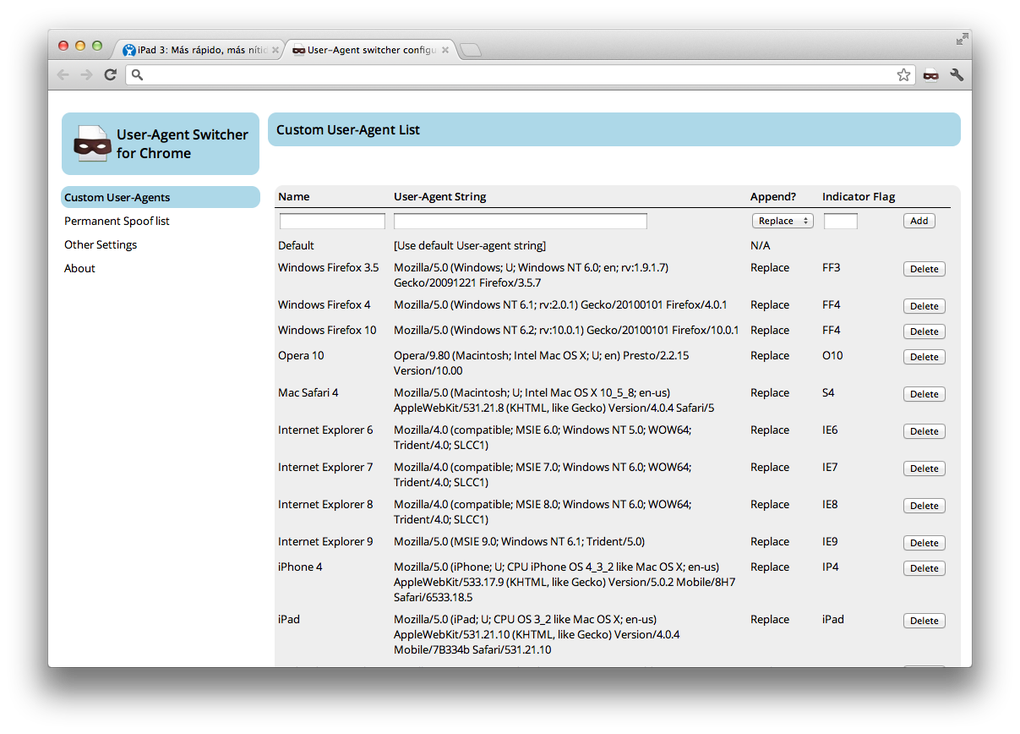Click the FF3 indicator flag
Viewport: 1020px width, 734px height.
pyautogui.click(x=831, y=267)
